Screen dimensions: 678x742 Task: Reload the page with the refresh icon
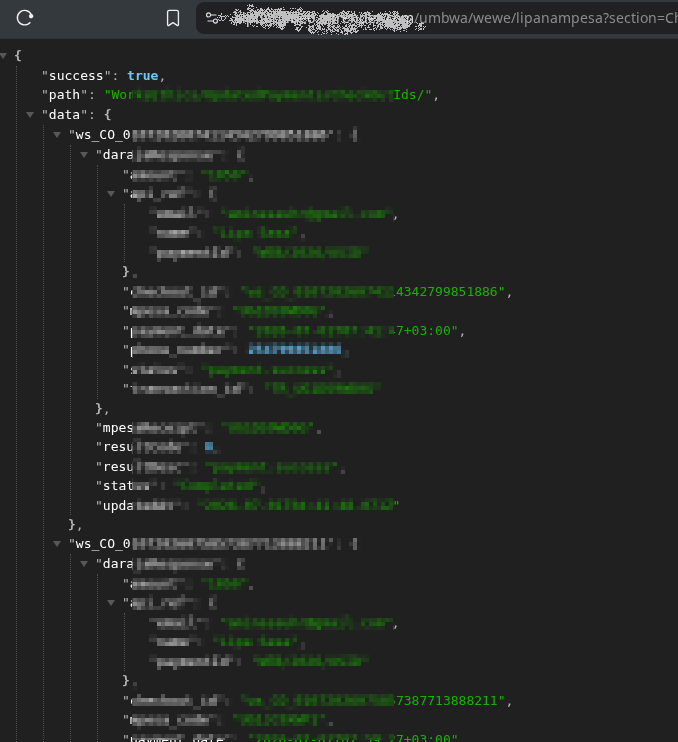[25, 18]
